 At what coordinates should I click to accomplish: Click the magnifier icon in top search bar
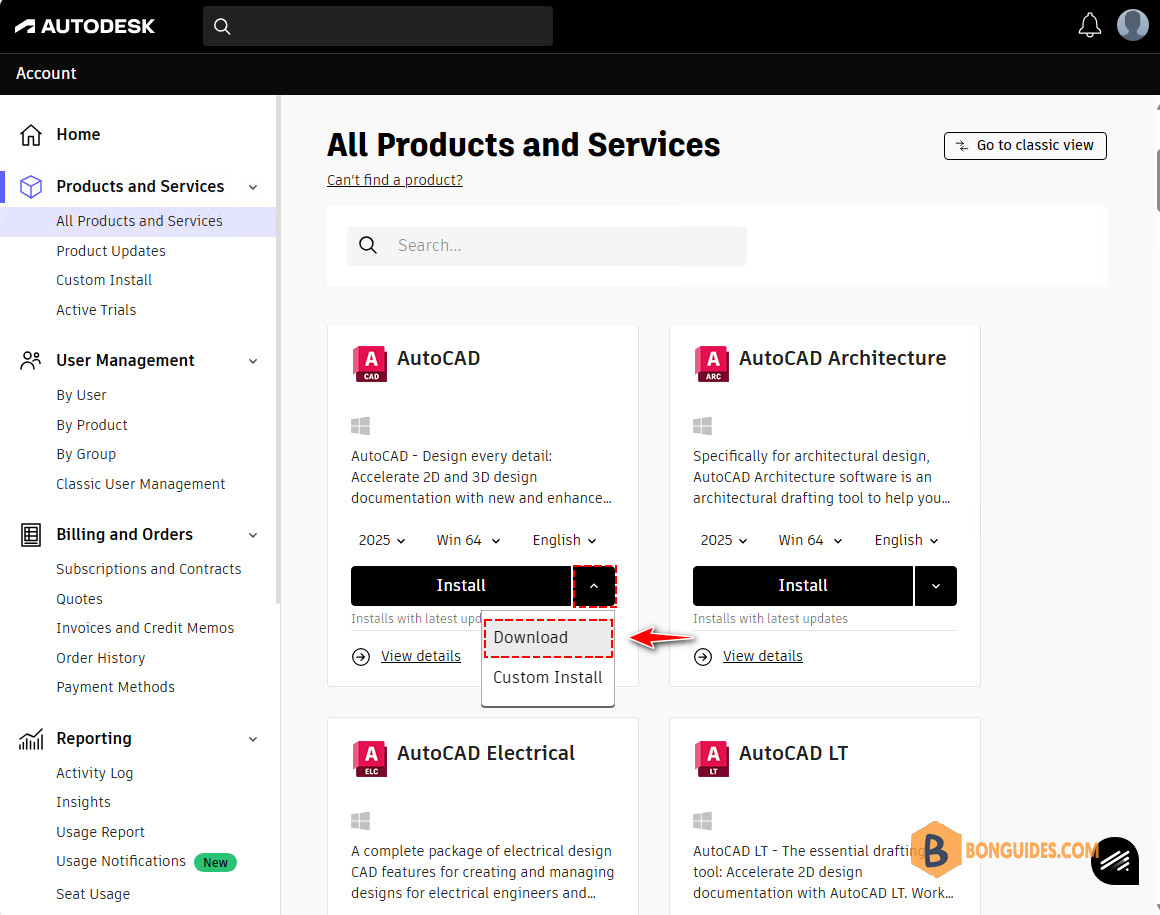pyautogui.click(x=222, y=27)
